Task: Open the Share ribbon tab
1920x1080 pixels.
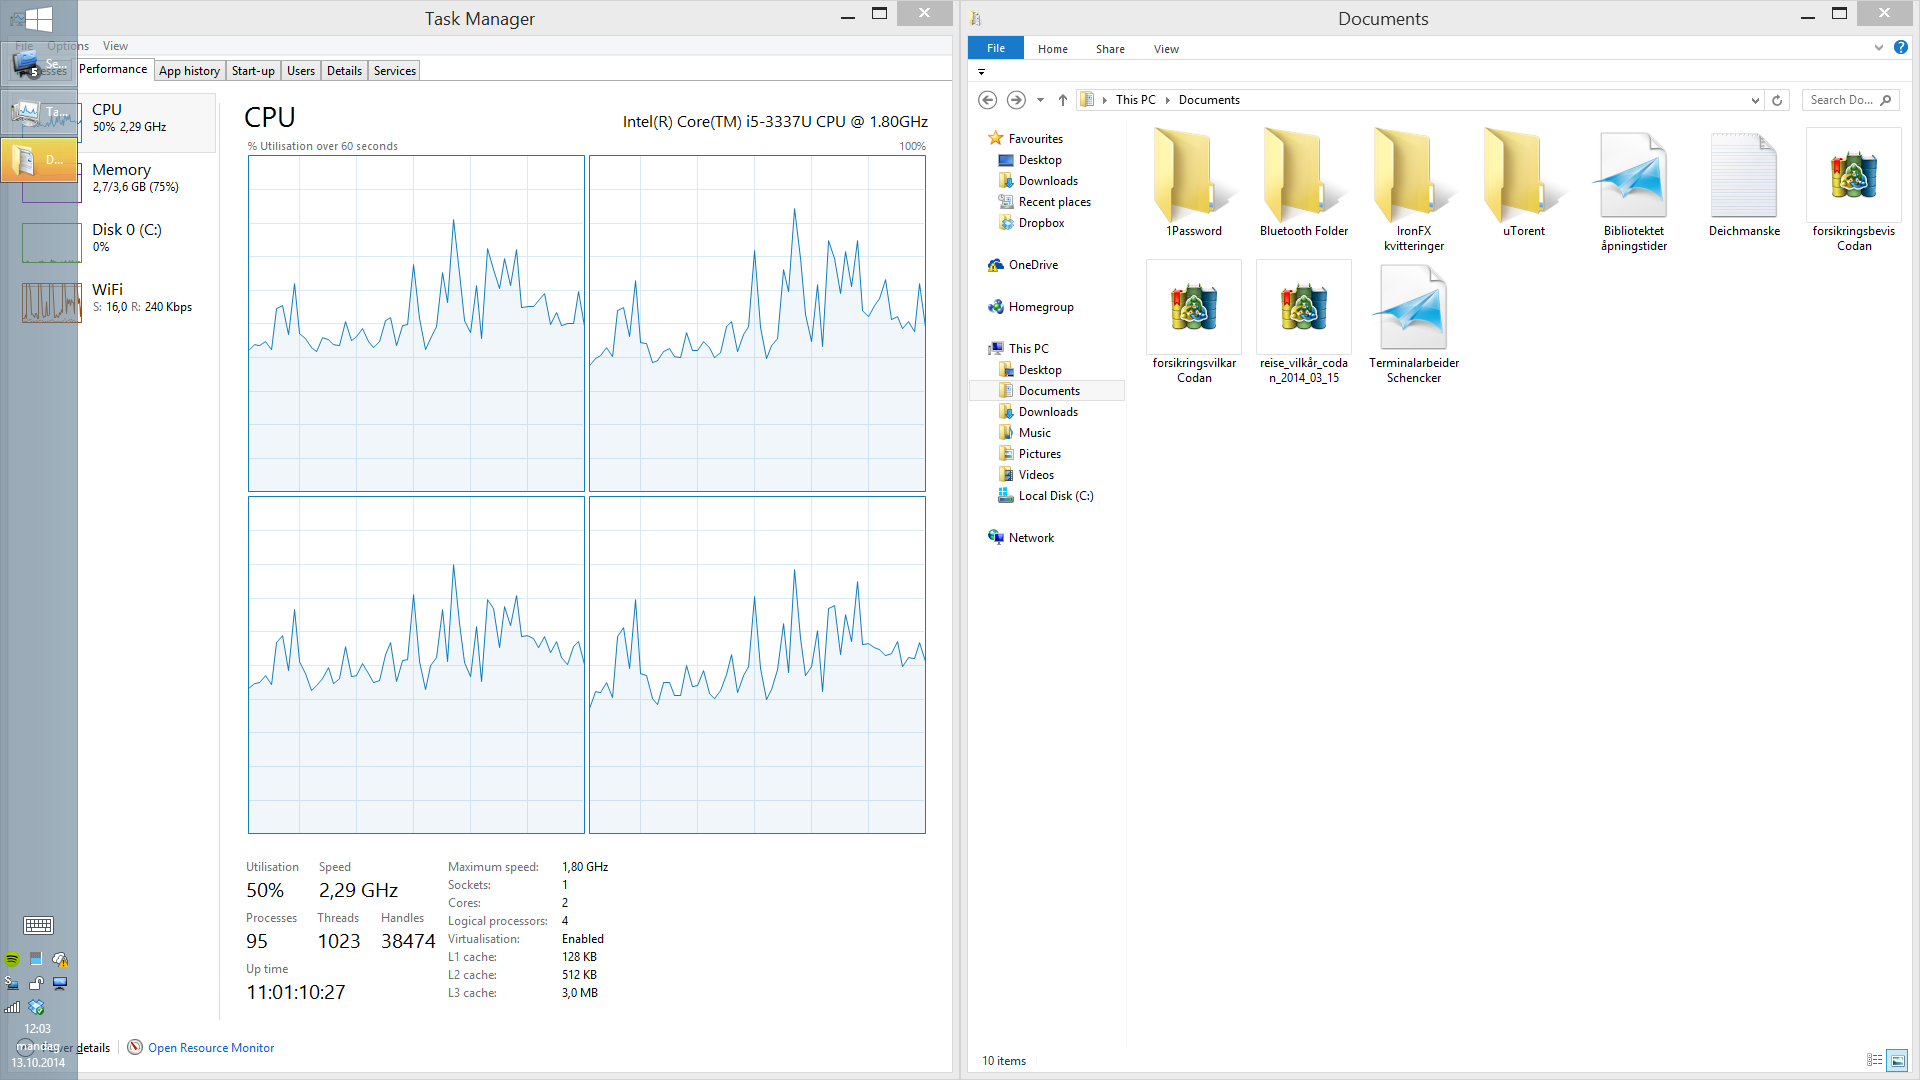Action: (1110, 48)
